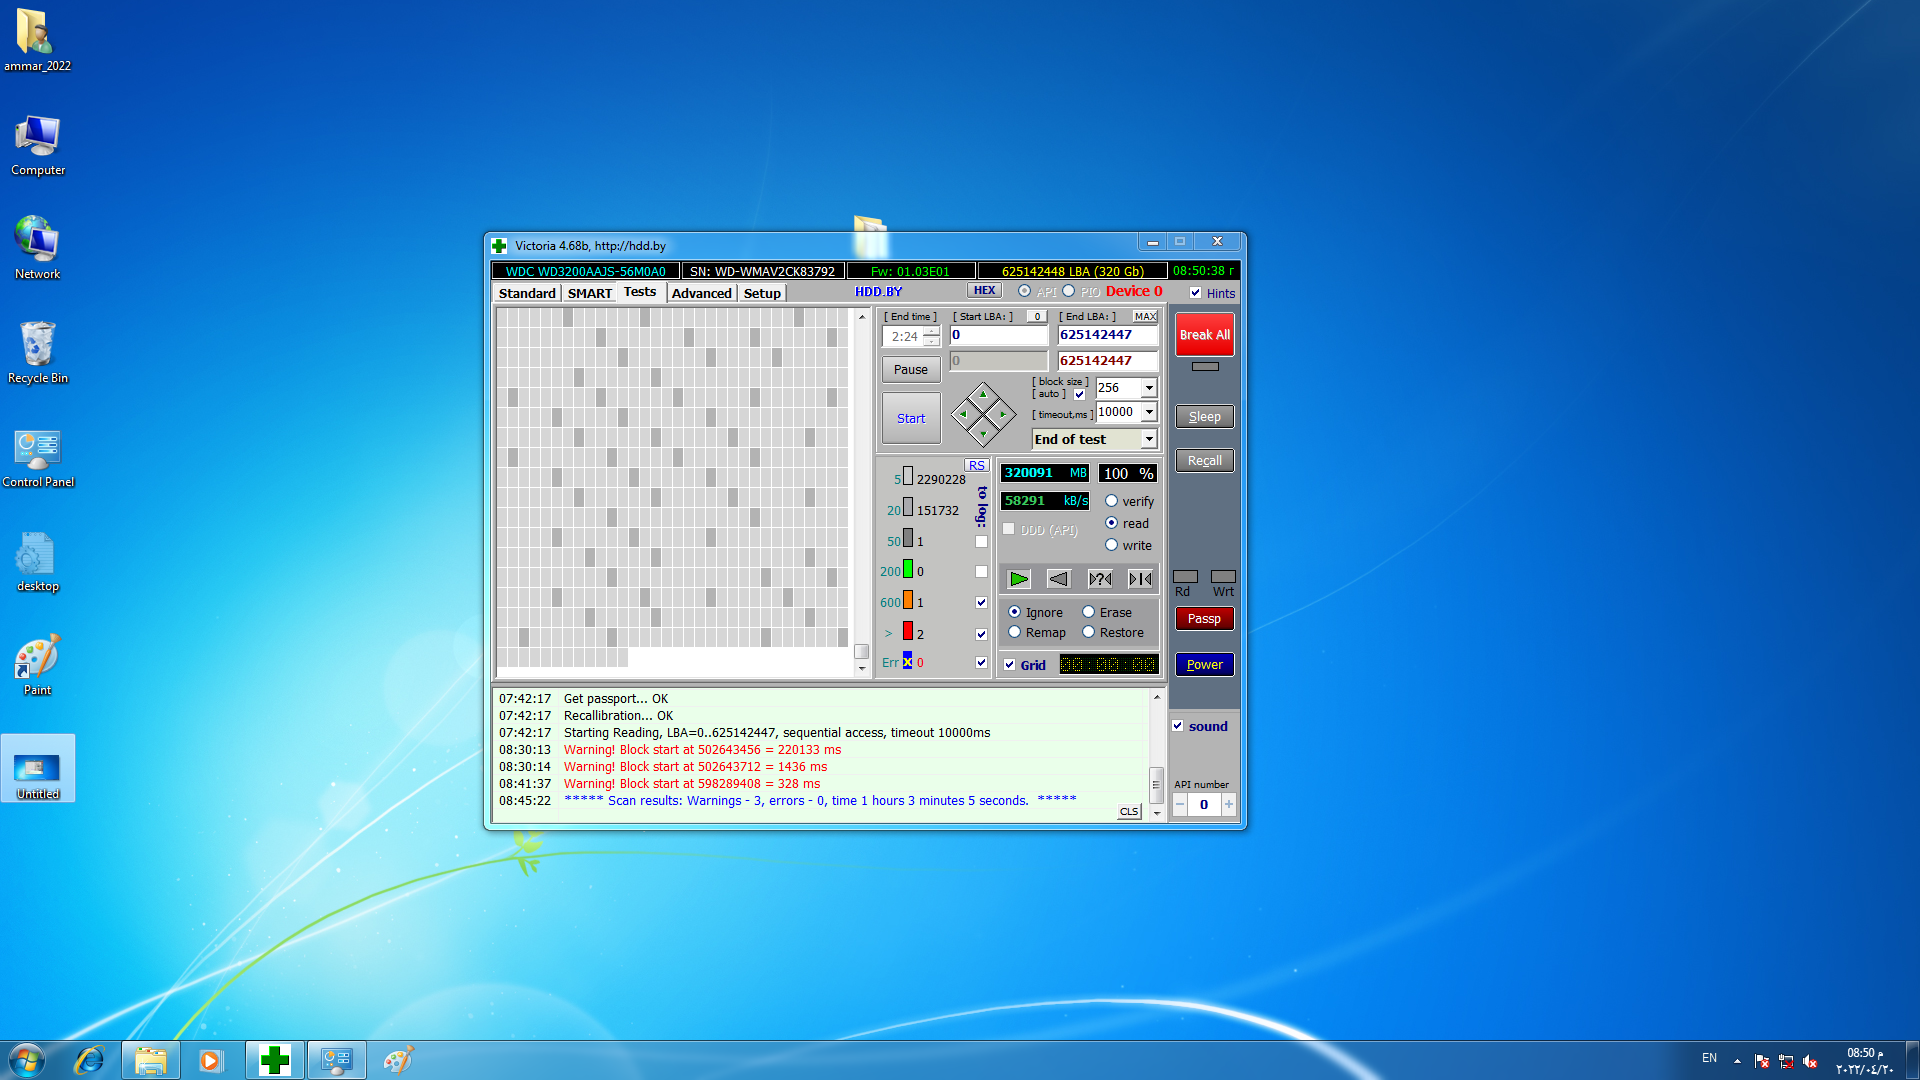Click the red Break All button
The height and width of the screenshot is (1080, 1920).
click(x=1205, y=335)
